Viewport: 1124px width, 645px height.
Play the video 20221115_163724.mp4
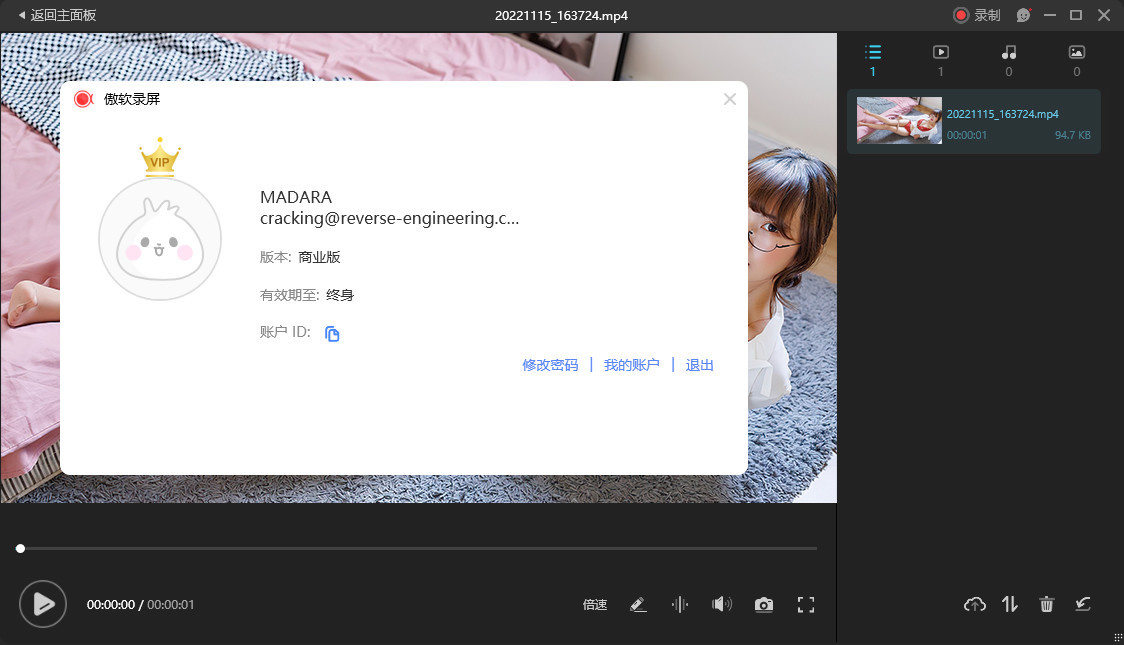(43, 604)
